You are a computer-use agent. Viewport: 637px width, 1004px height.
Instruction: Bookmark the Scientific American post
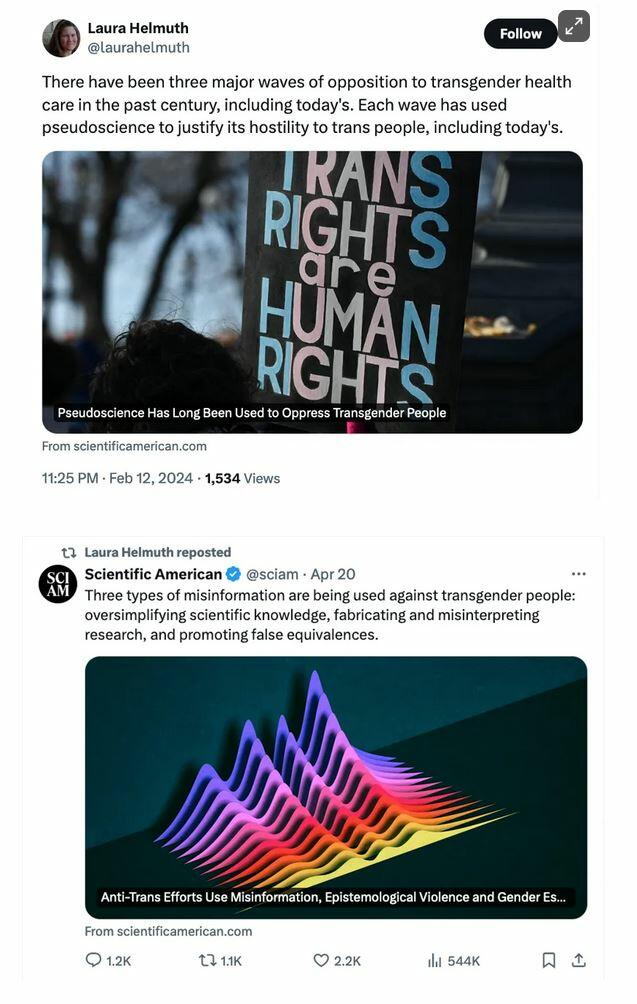[x=549, y=960]
